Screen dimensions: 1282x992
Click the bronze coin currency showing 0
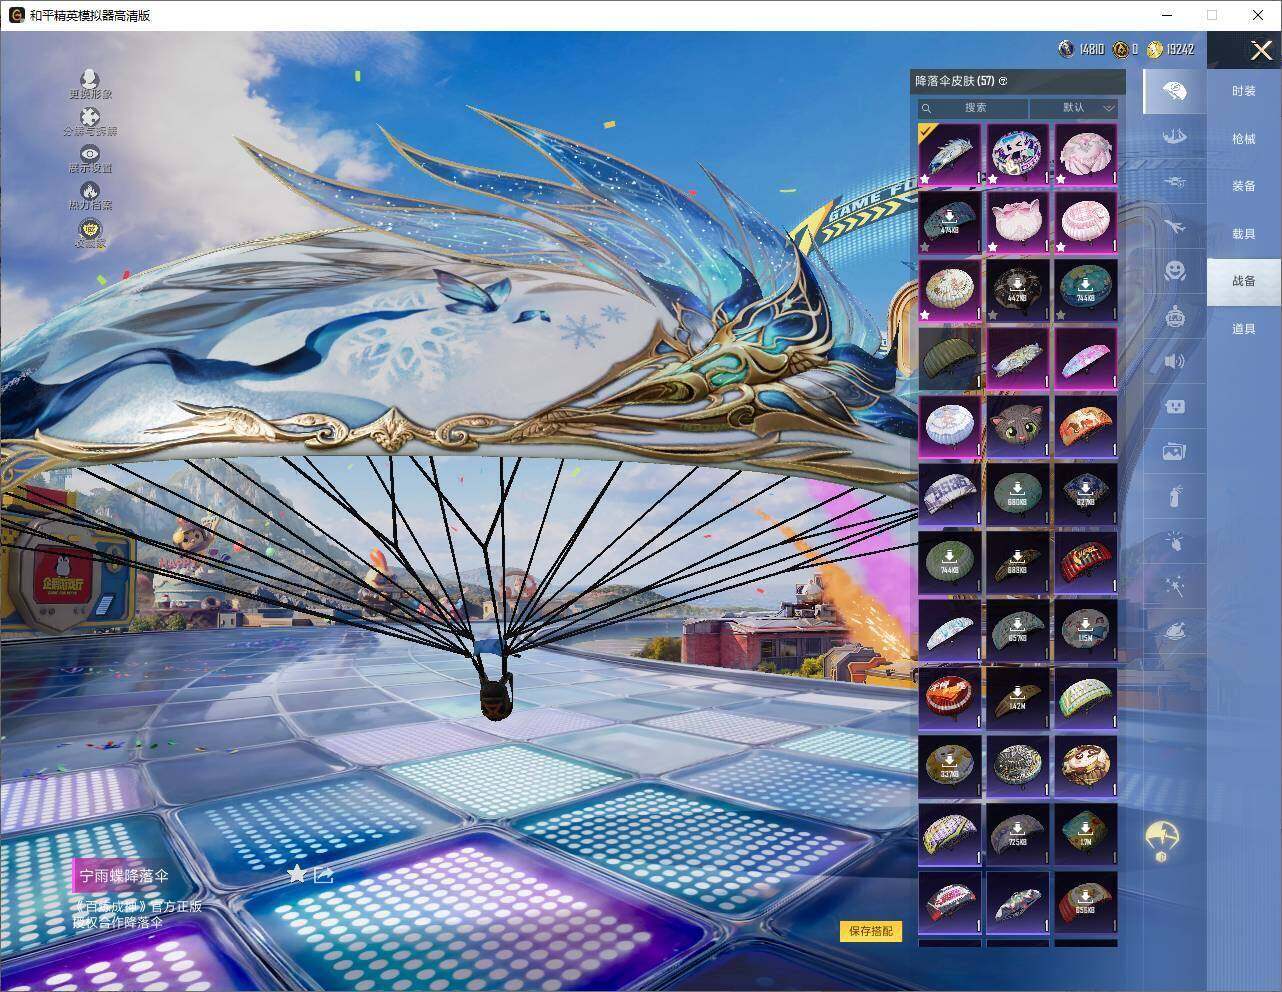pos(1121,49)
